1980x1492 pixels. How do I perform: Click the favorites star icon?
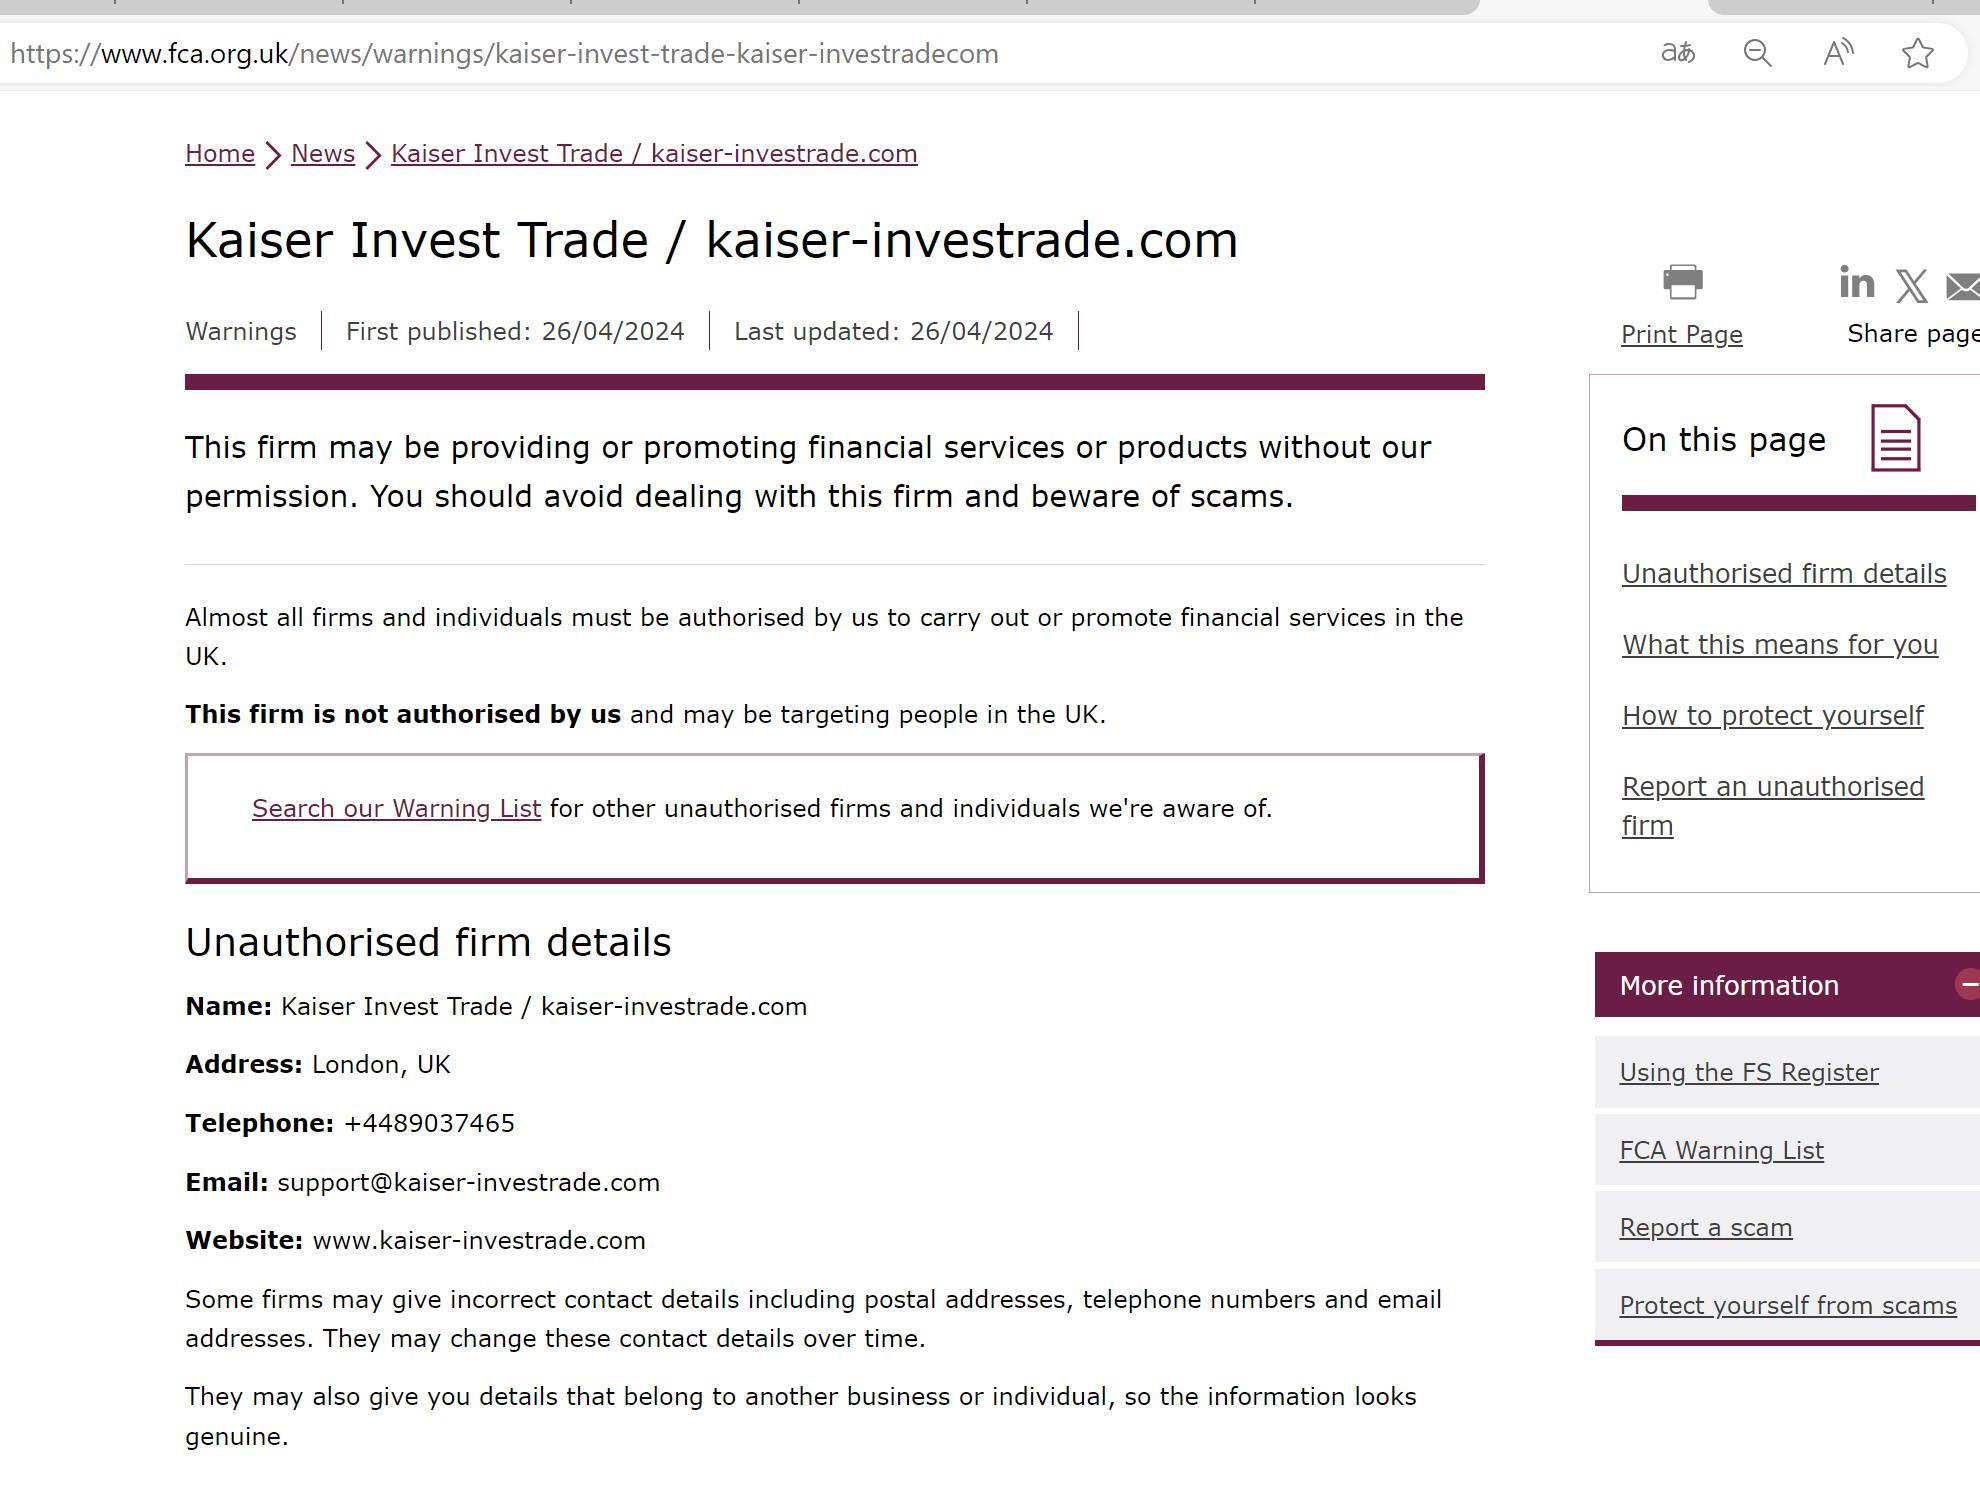pyautogui.click(x=1917, y=53)
